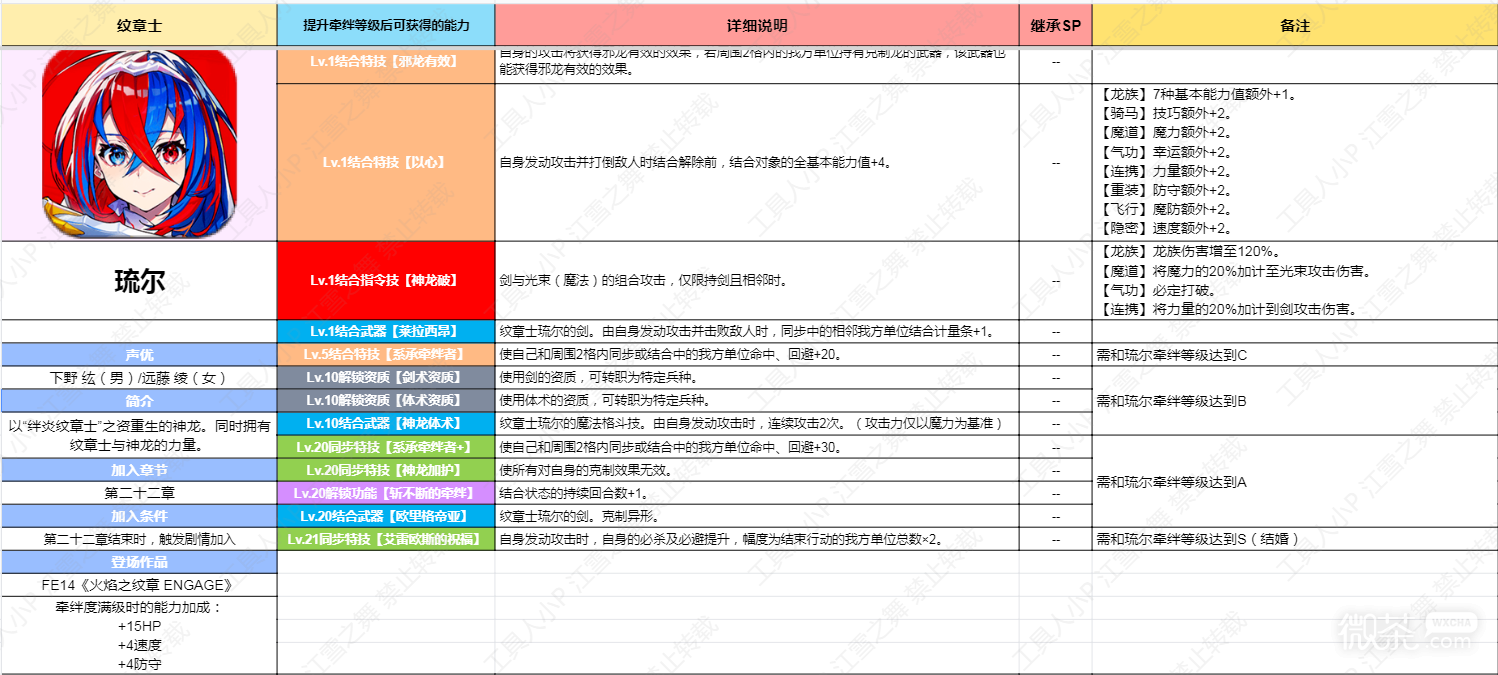Viewport: 1498px width, 675px height.
Task: Select the orange Lv.1结合特技【以心】 cell
Action: coord(386,162)
